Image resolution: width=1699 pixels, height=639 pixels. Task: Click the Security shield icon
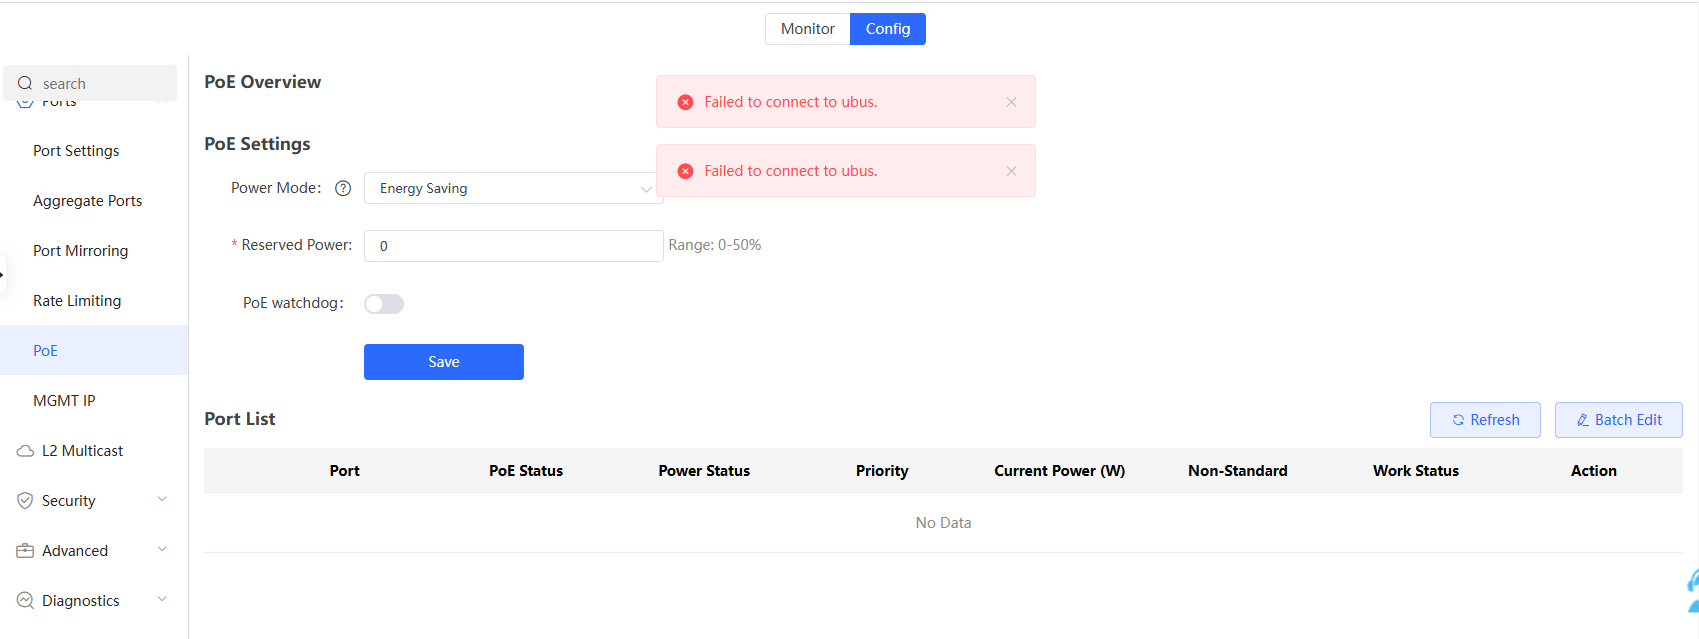(25, 501)
